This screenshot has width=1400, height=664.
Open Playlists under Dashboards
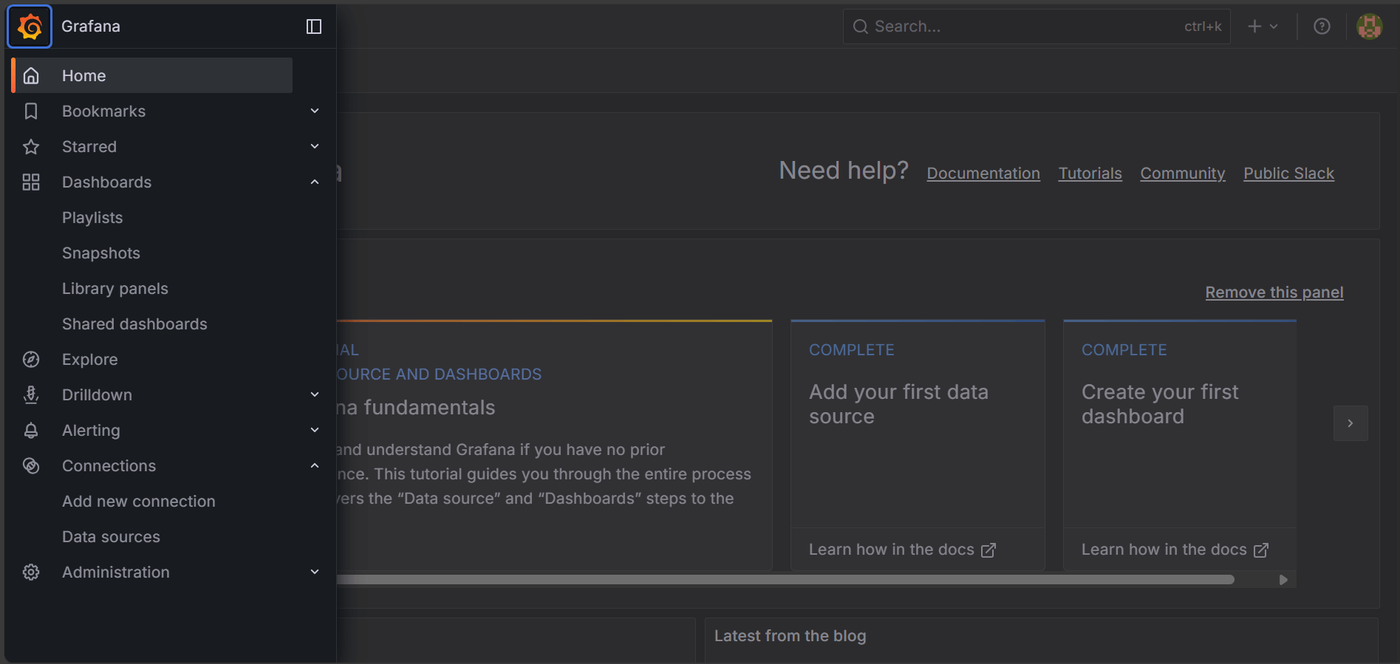pos(92,218)
